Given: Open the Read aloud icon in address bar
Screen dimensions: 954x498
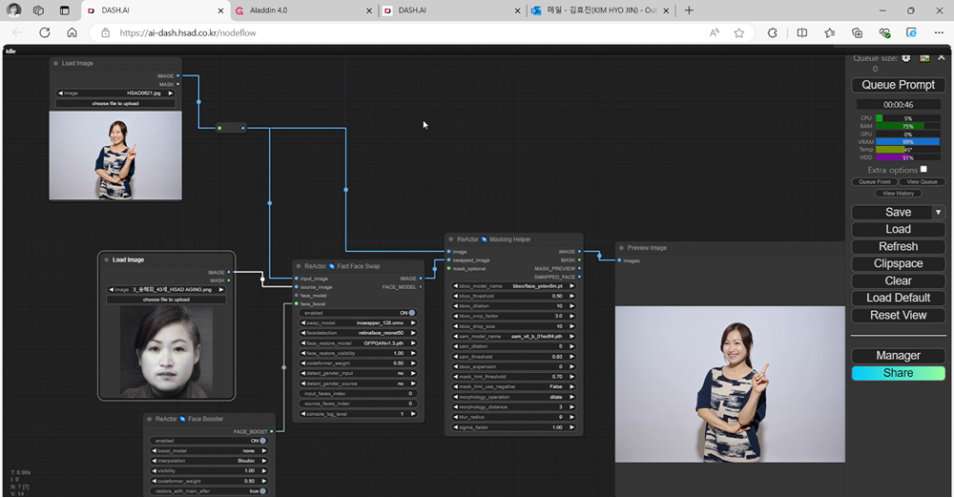Looking at the screenshot, I should click(x=714, y=33).
